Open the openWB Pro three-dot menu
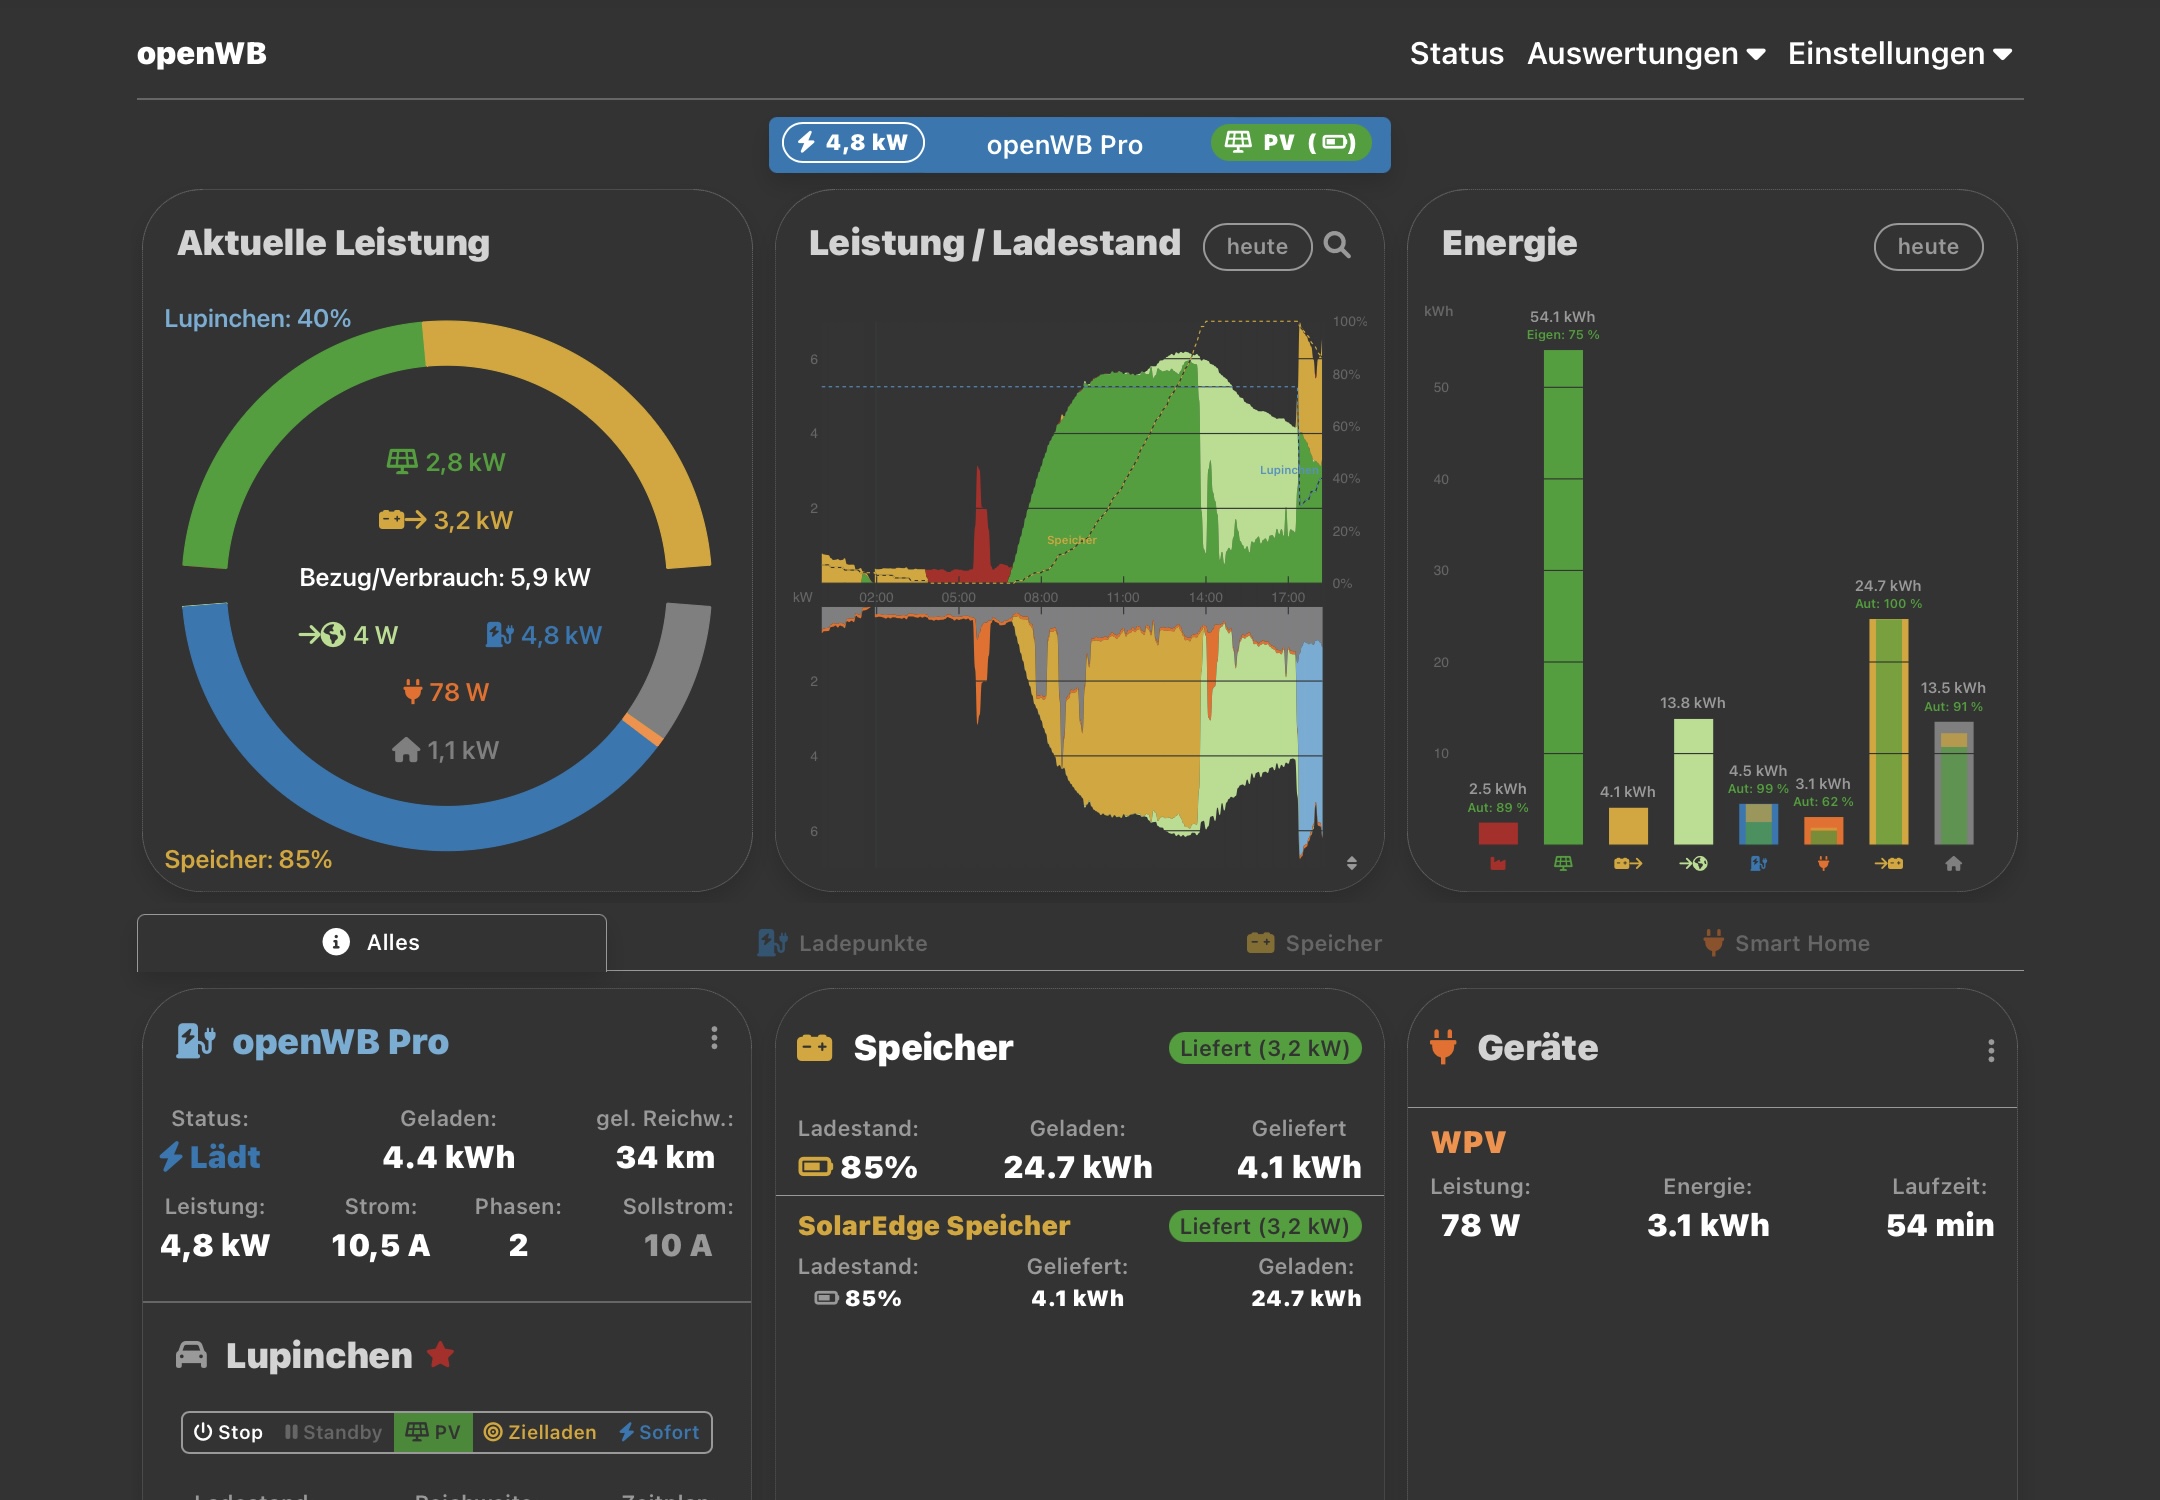The image size is (2160, 1500). pos(714,1038)
